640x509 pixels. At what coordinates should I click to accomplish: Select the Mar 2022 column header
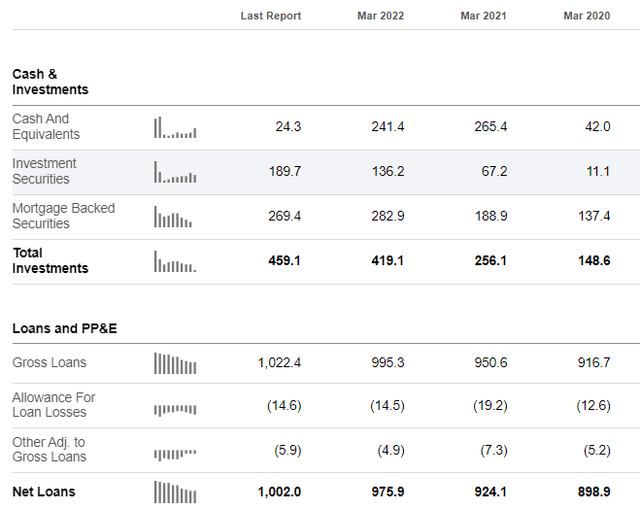coord(380,16)
